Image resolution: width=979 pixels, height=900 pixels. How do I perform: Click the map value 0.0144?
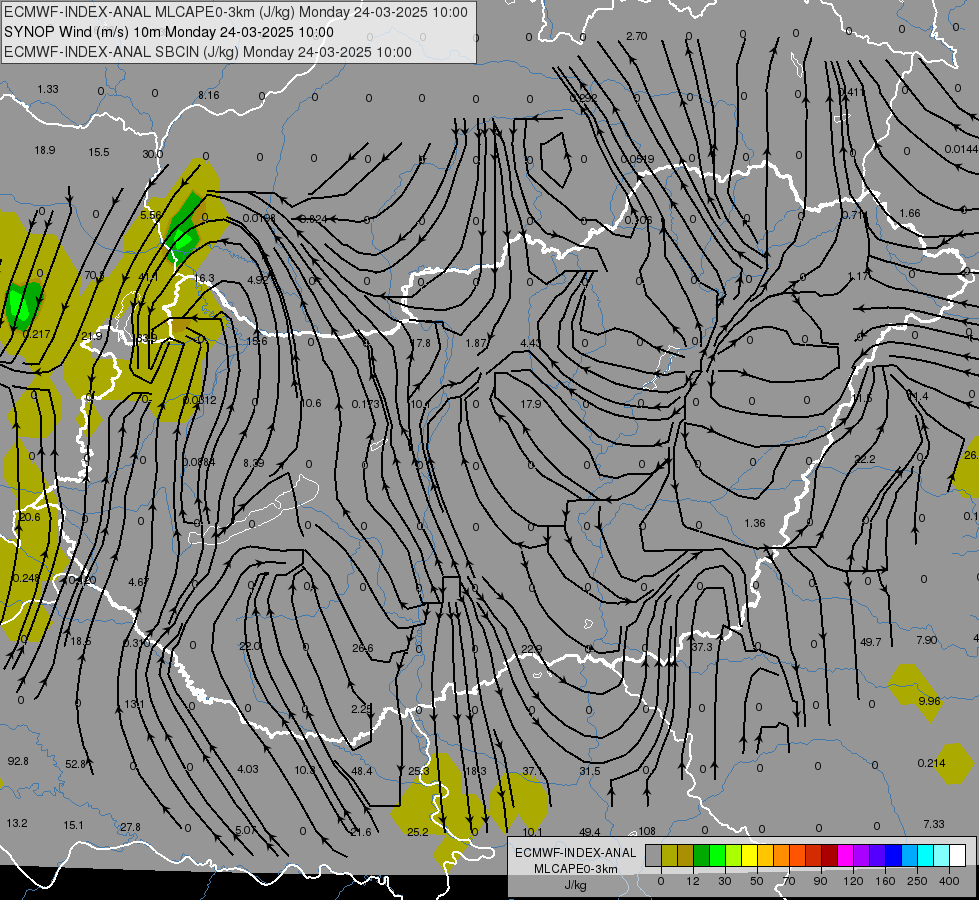click(961, 149)
